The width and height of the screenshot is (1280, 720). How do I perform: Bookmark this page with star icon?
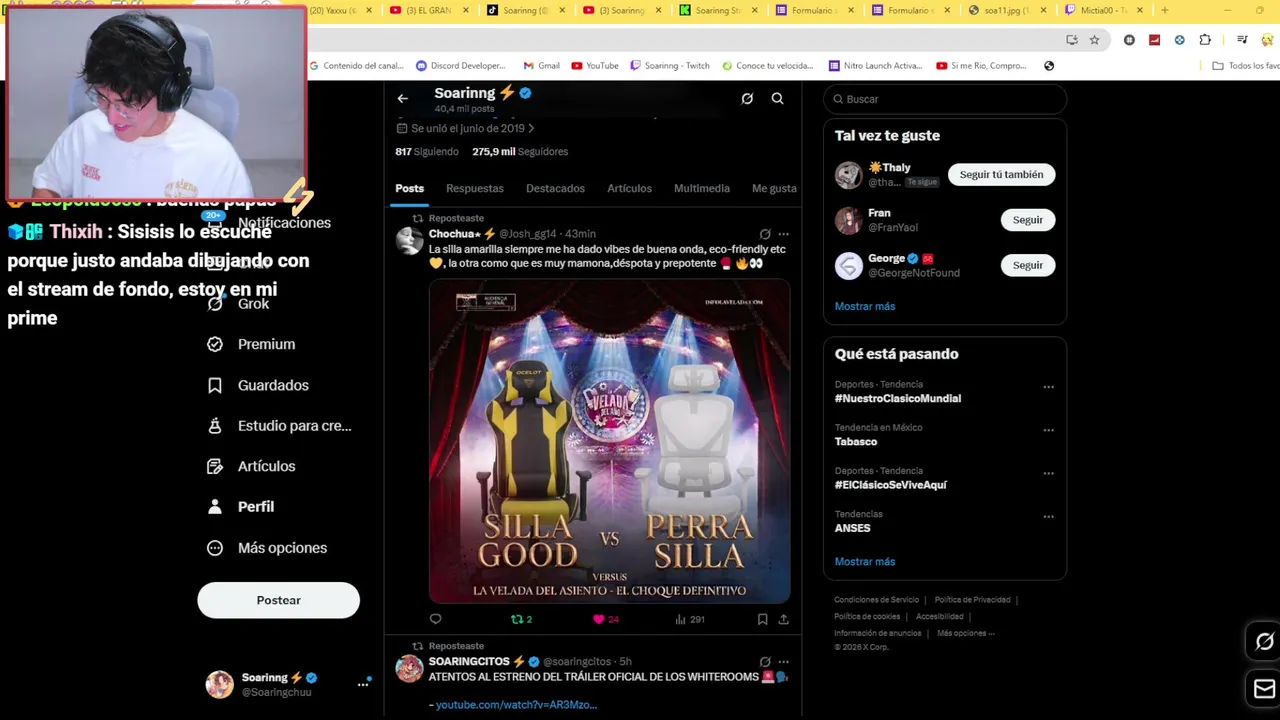pyautogui.click(x=1094, y=40)
